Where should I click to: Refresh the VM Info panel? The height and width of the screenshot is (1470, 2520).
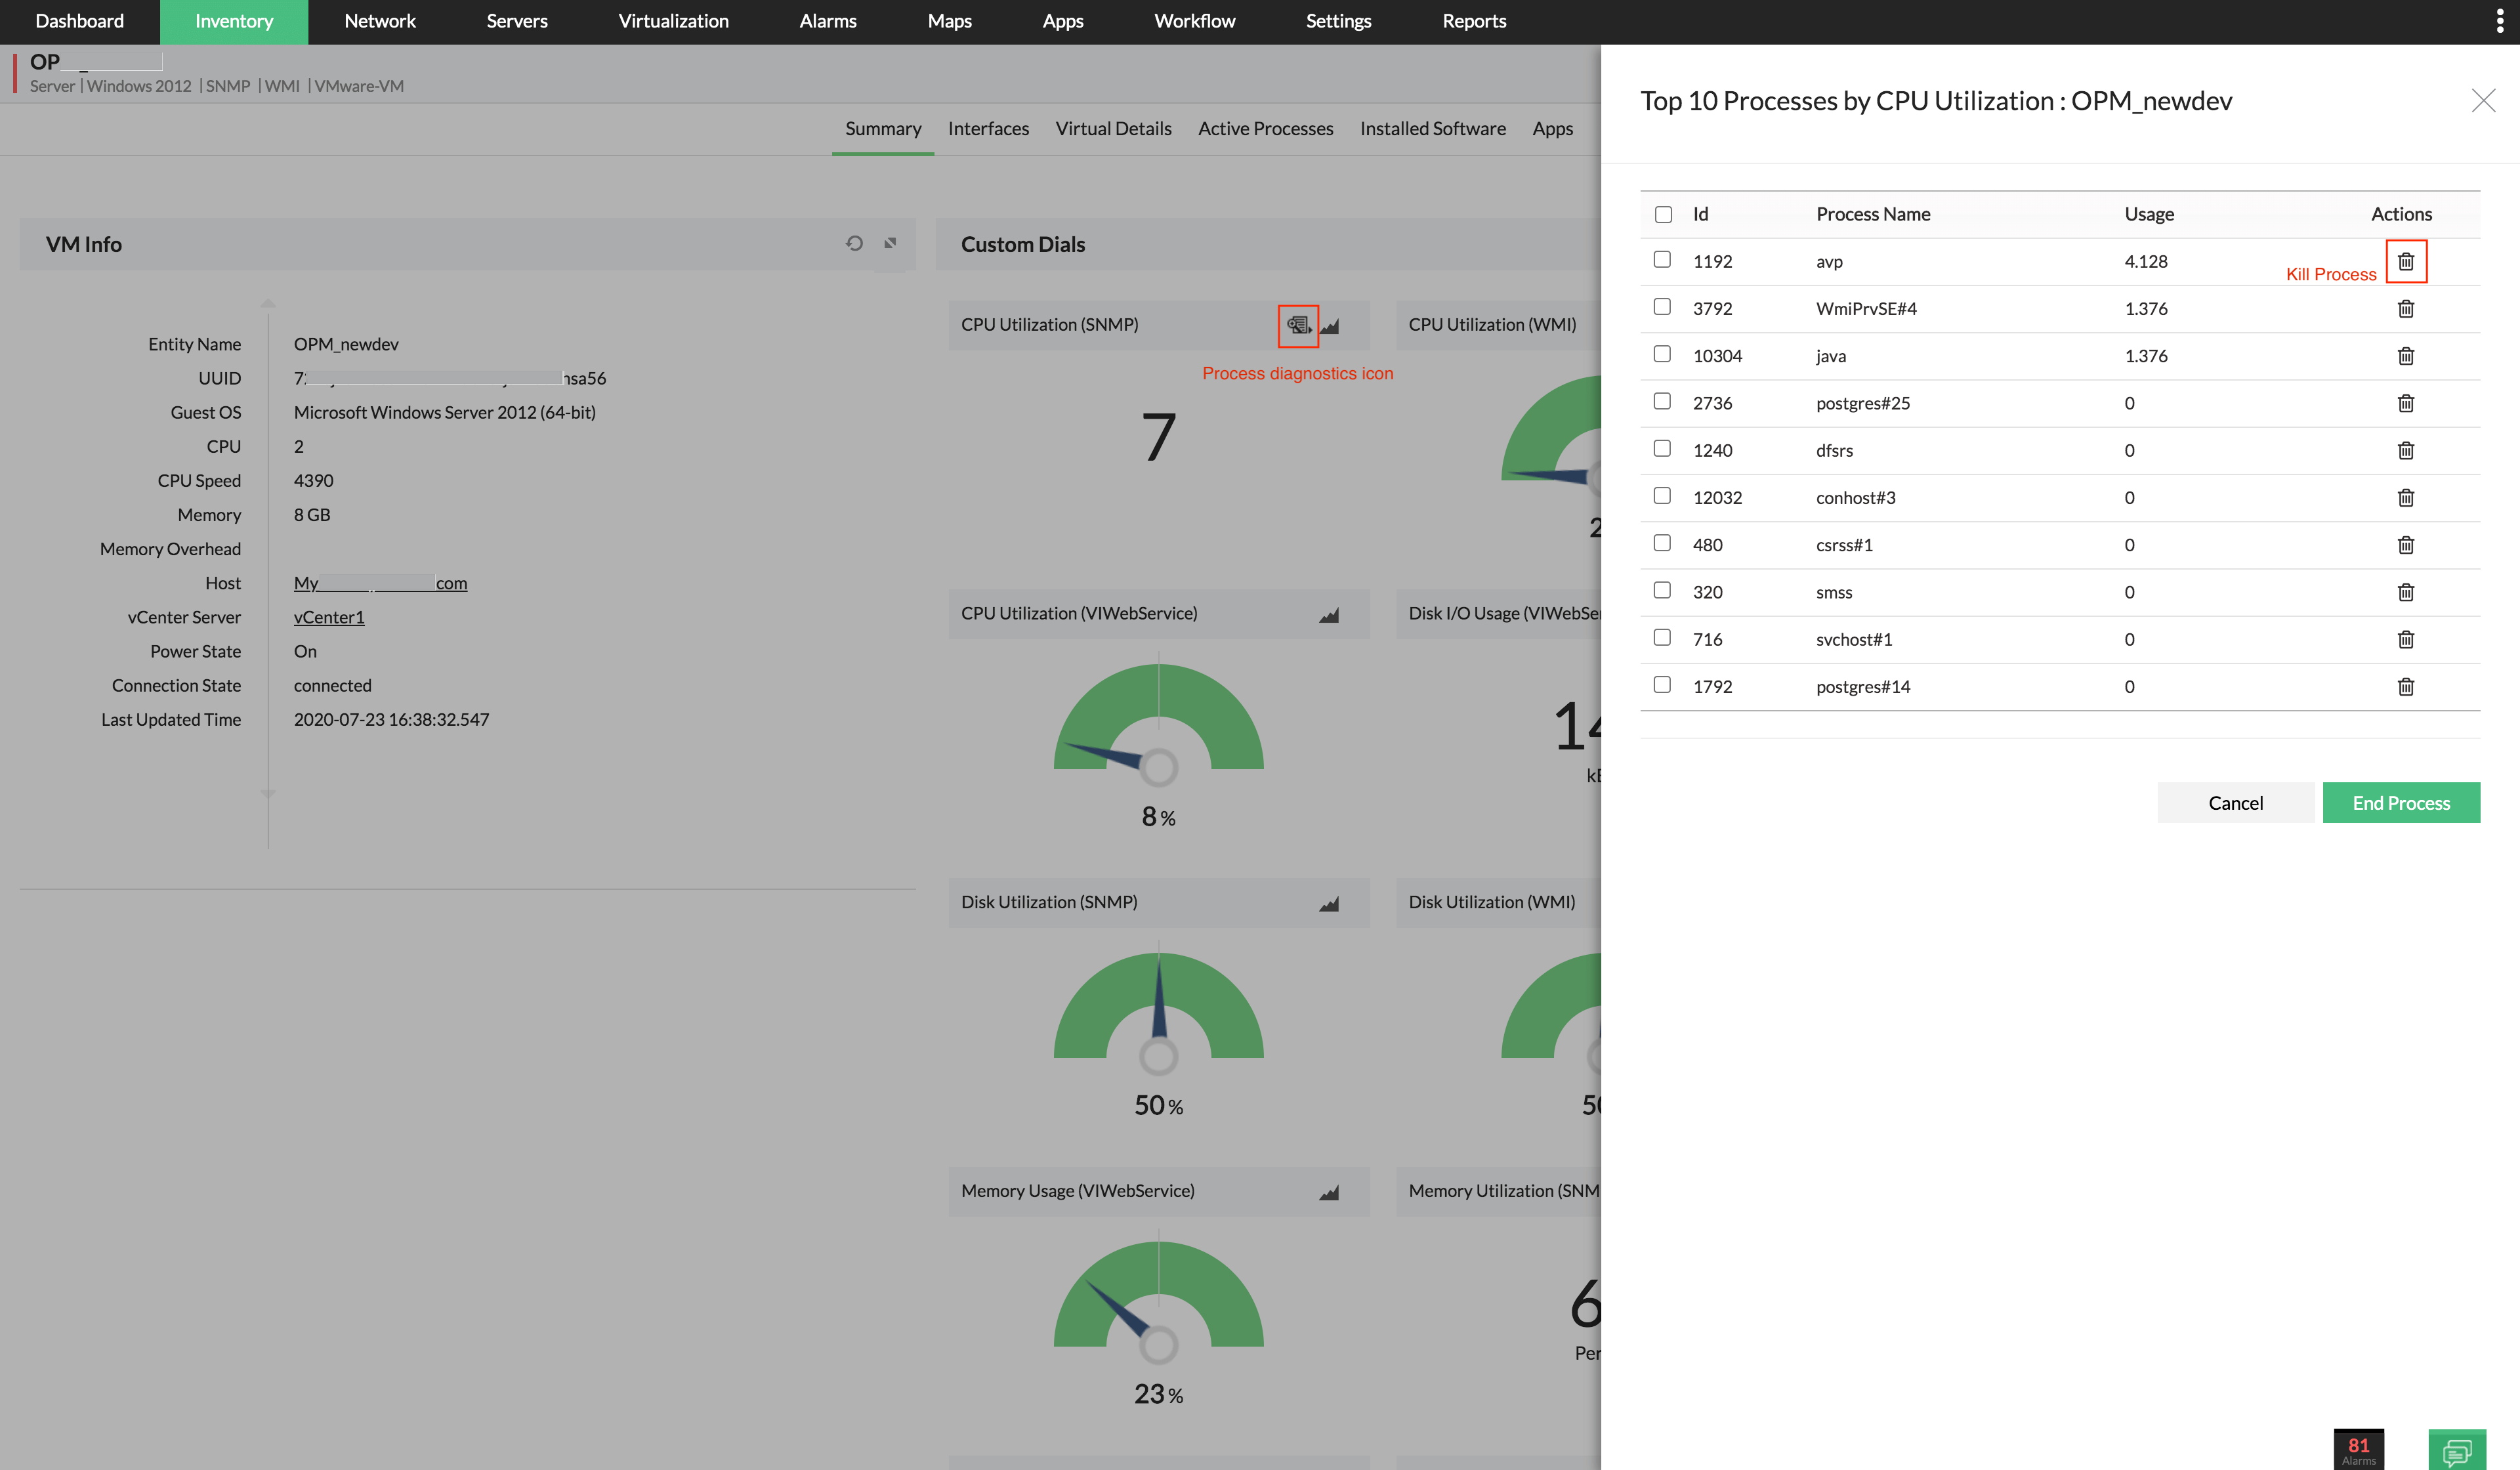pyautogui.click(x=854, y=243)
